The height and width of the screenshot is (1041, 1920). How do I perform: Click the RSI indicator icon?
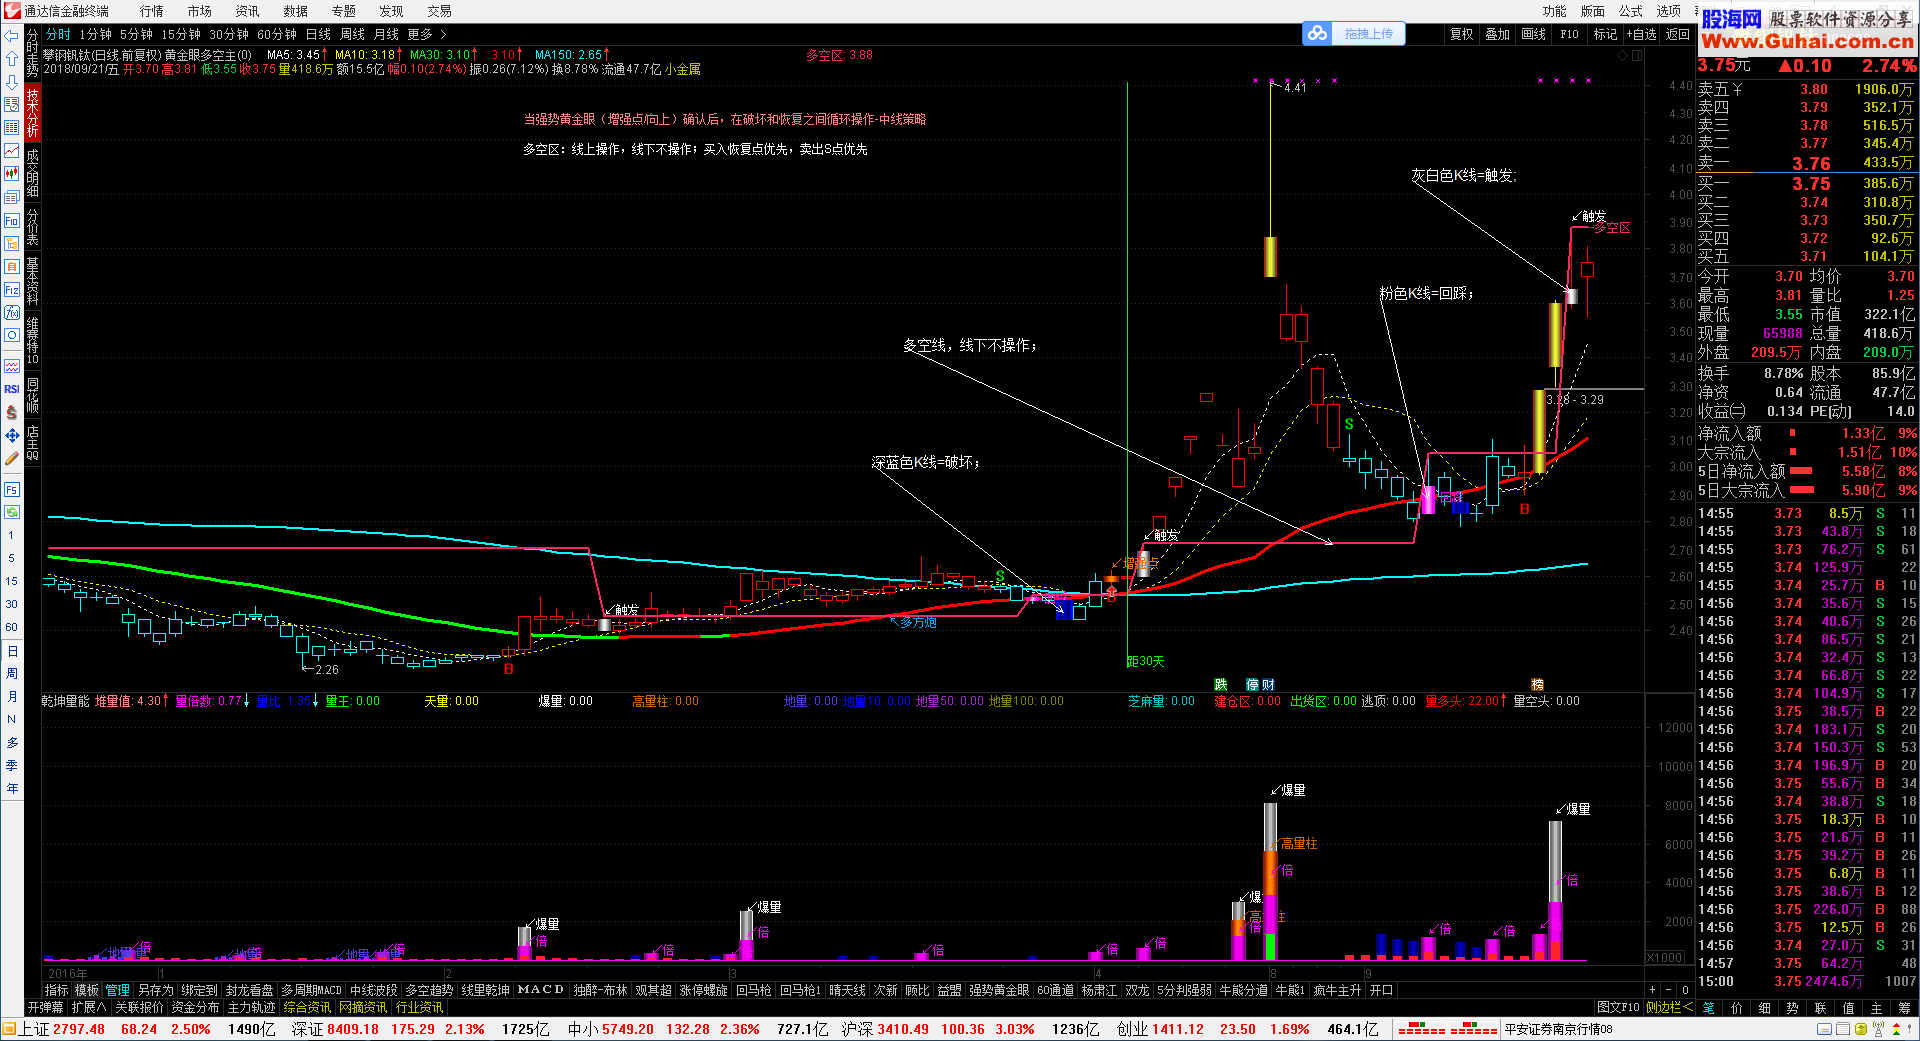(12, 389)
